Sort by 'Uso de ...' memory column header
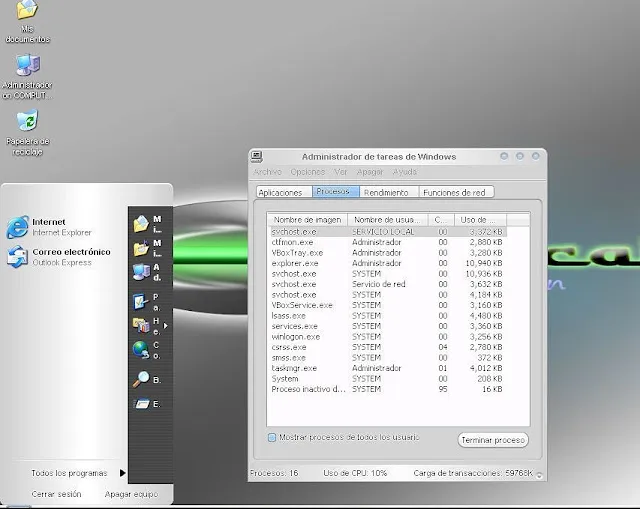This screenshot has height=509, width=640. click(x=480, y=220)
